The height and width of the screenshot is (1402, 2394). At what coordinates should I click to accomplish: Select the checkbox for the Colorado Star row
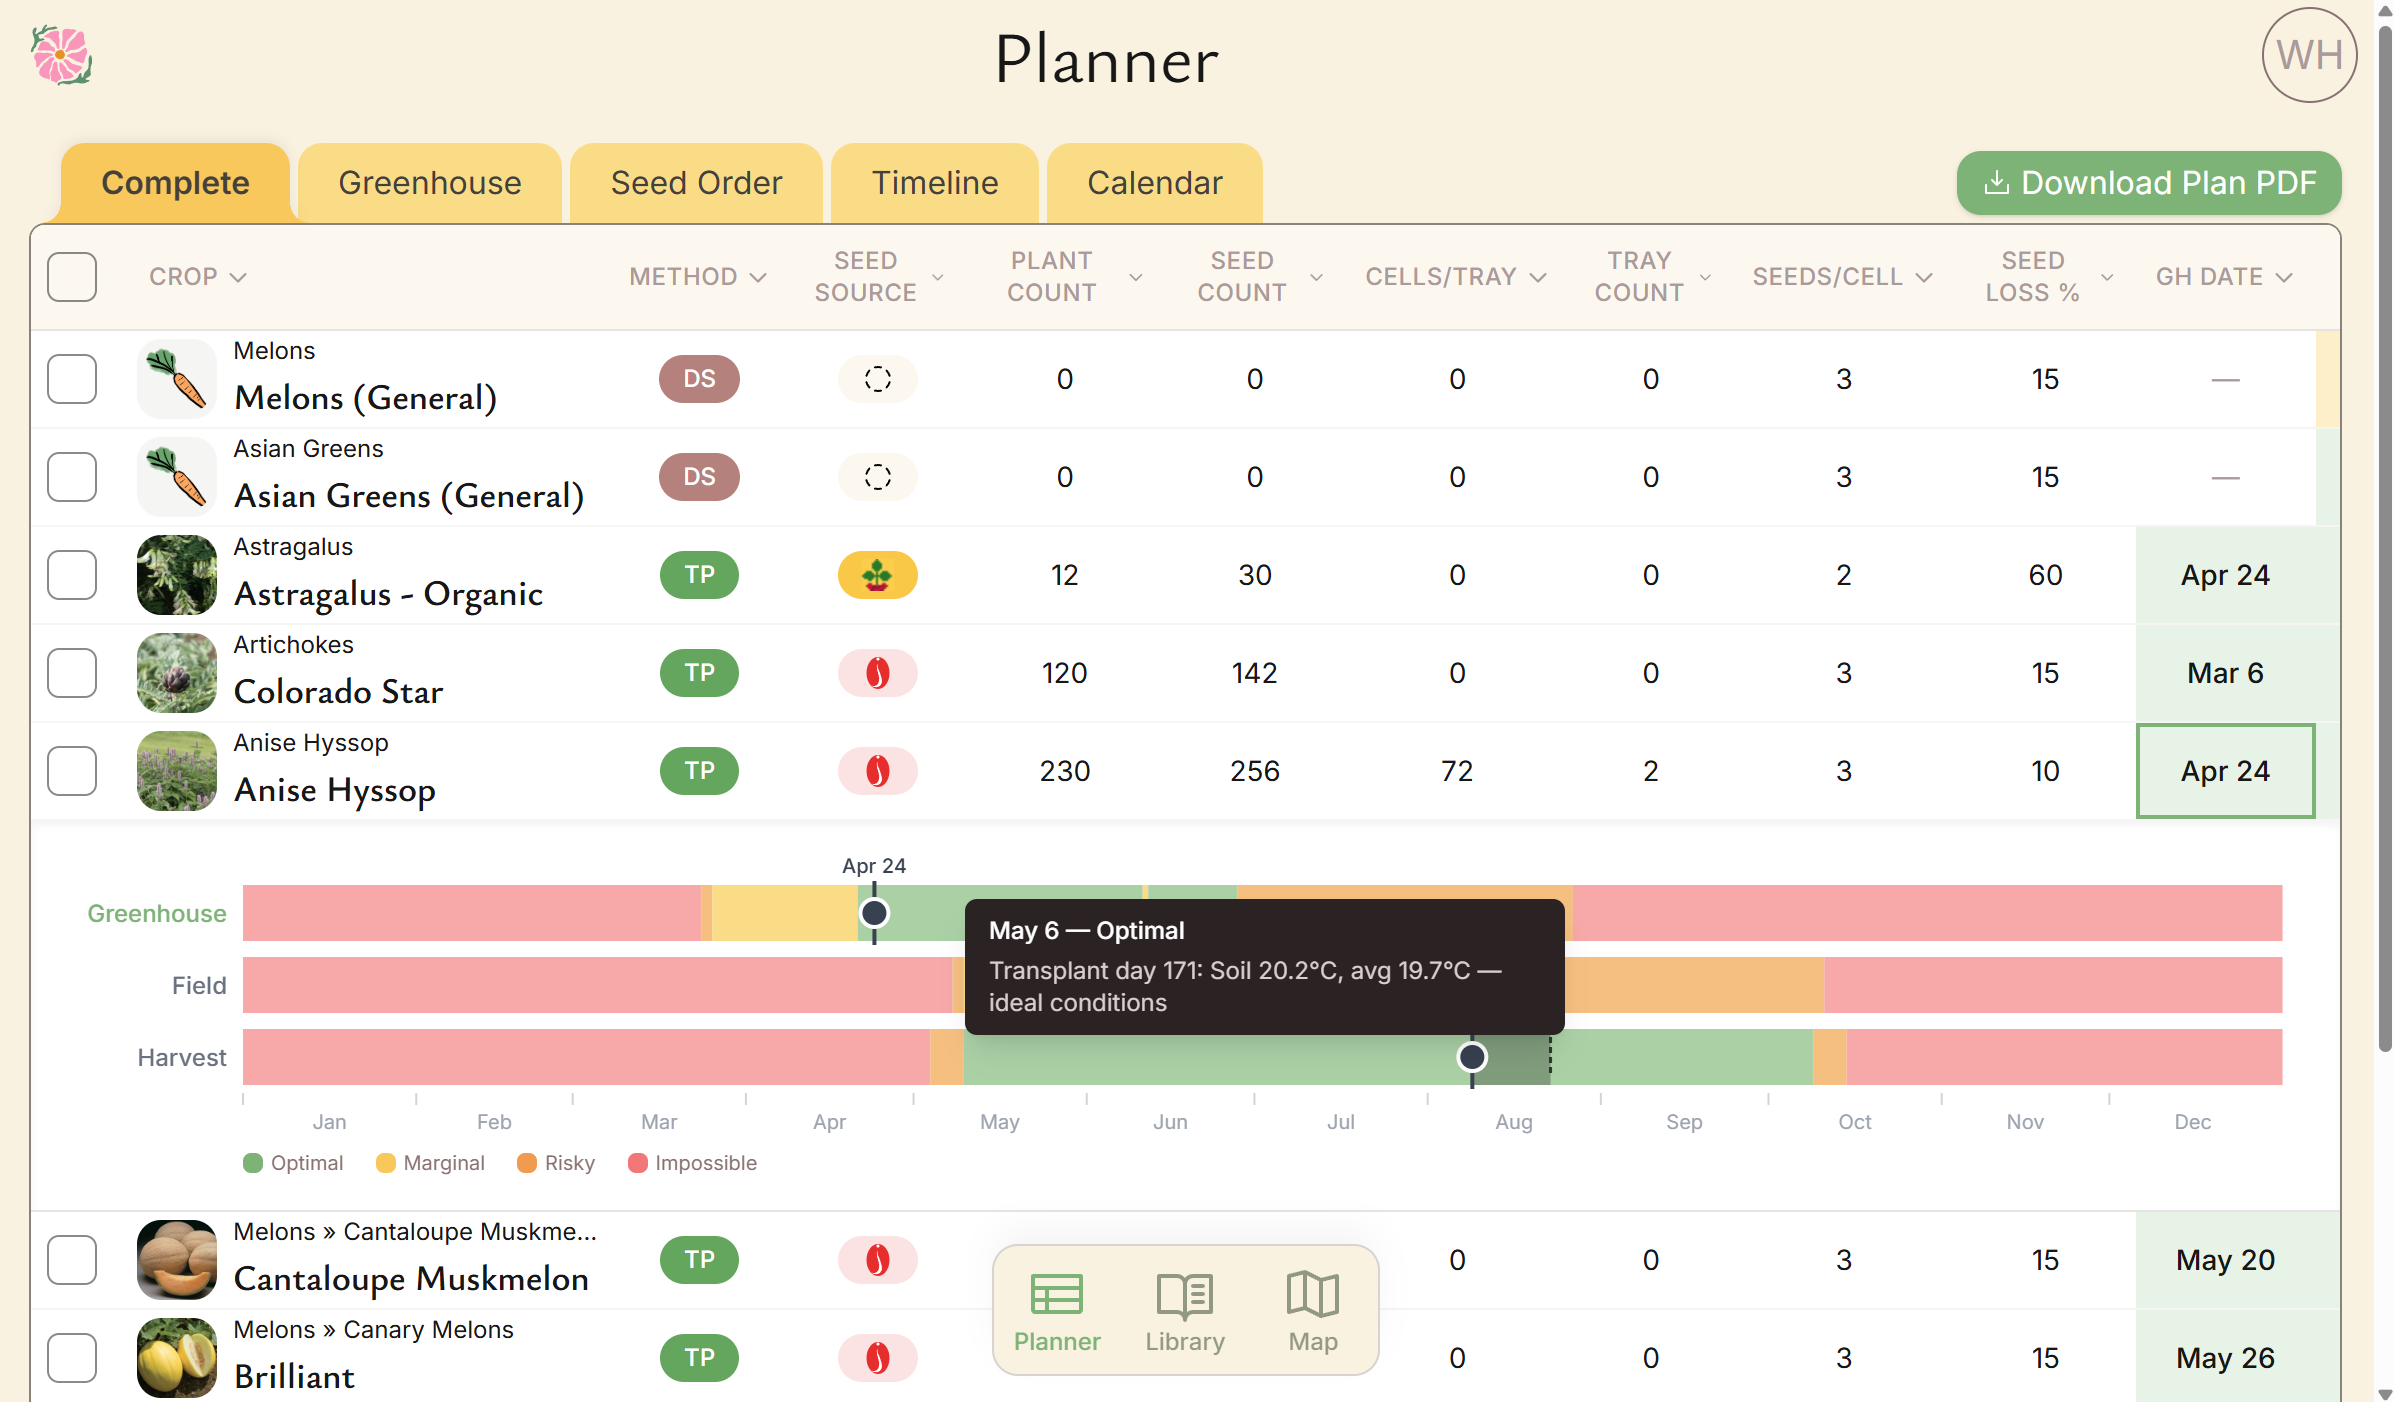[71, 673]
